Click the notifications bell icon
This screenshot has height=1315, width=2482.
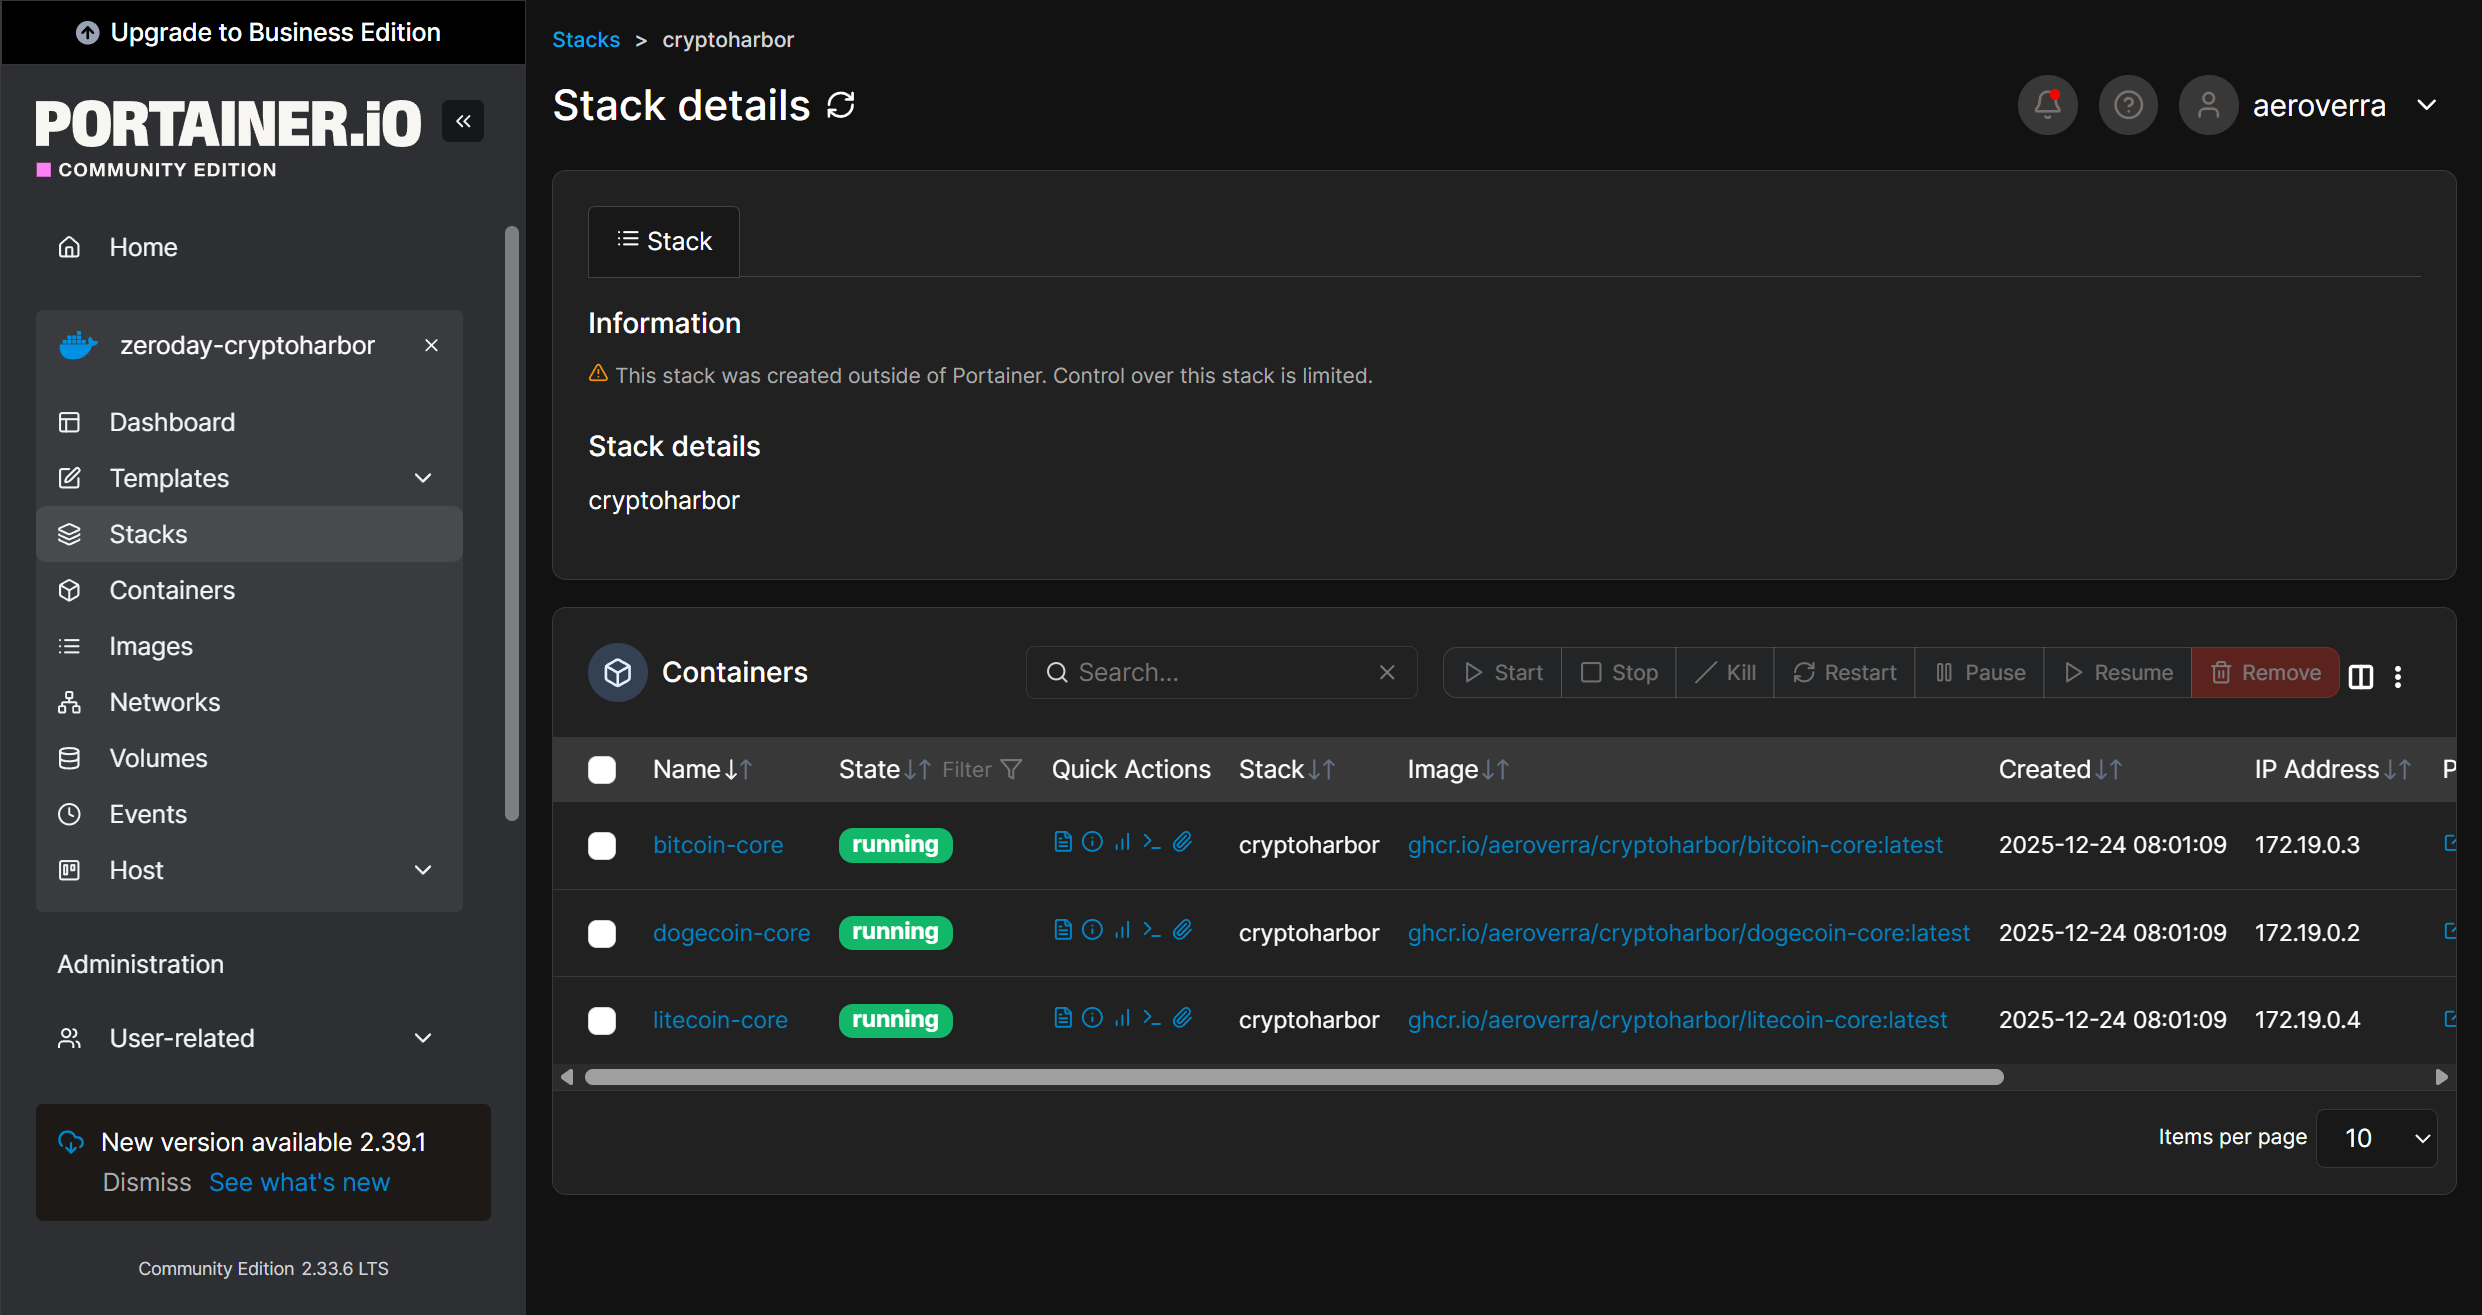(2047, 105)
